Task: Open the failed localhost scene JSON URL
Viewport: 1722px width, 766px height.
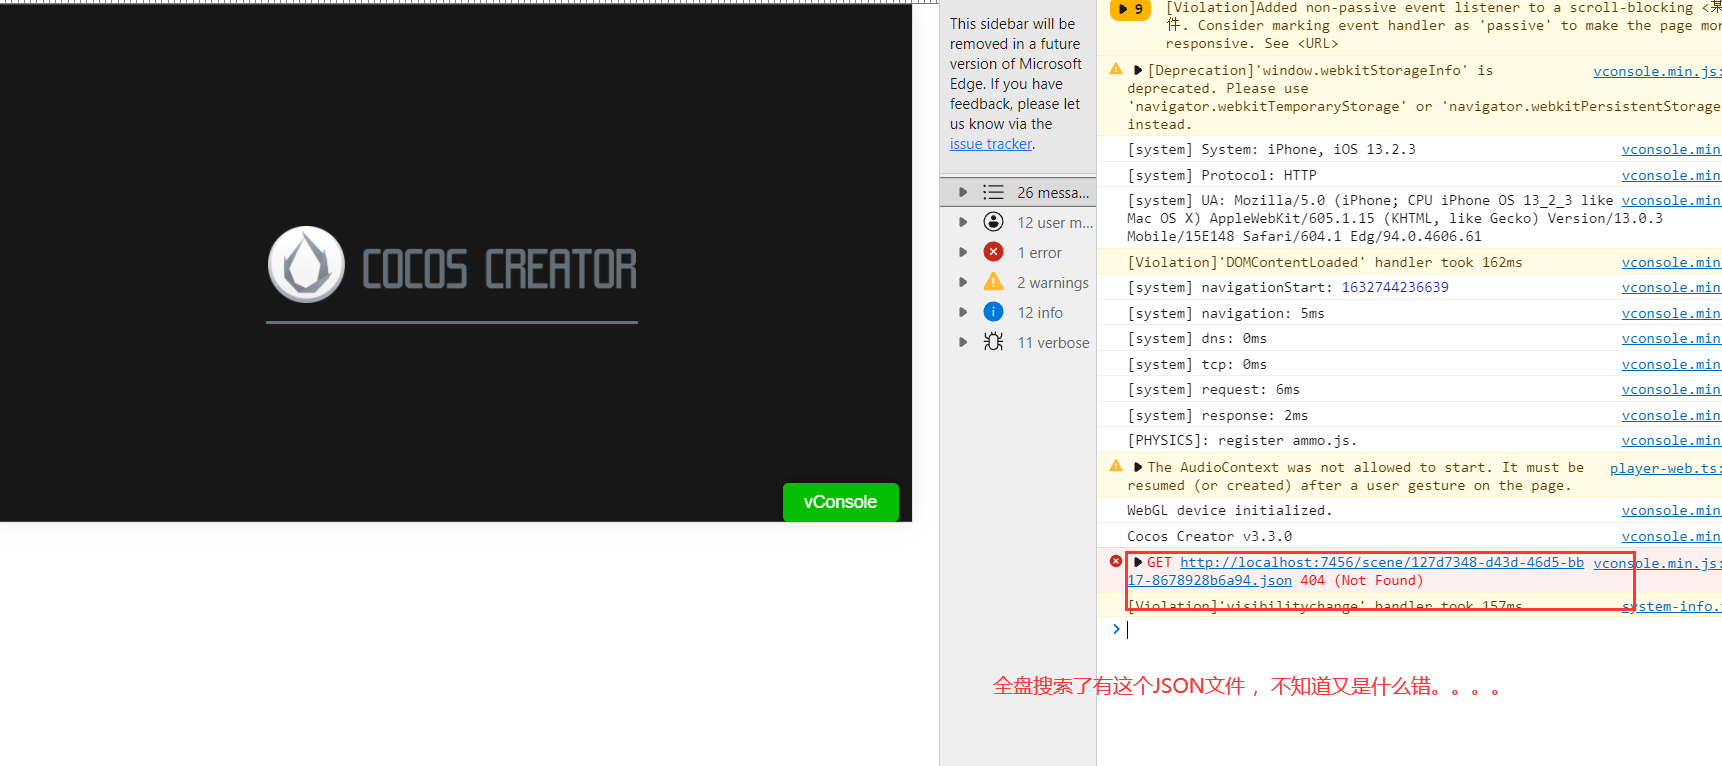Action: [x=1381, y=563]
